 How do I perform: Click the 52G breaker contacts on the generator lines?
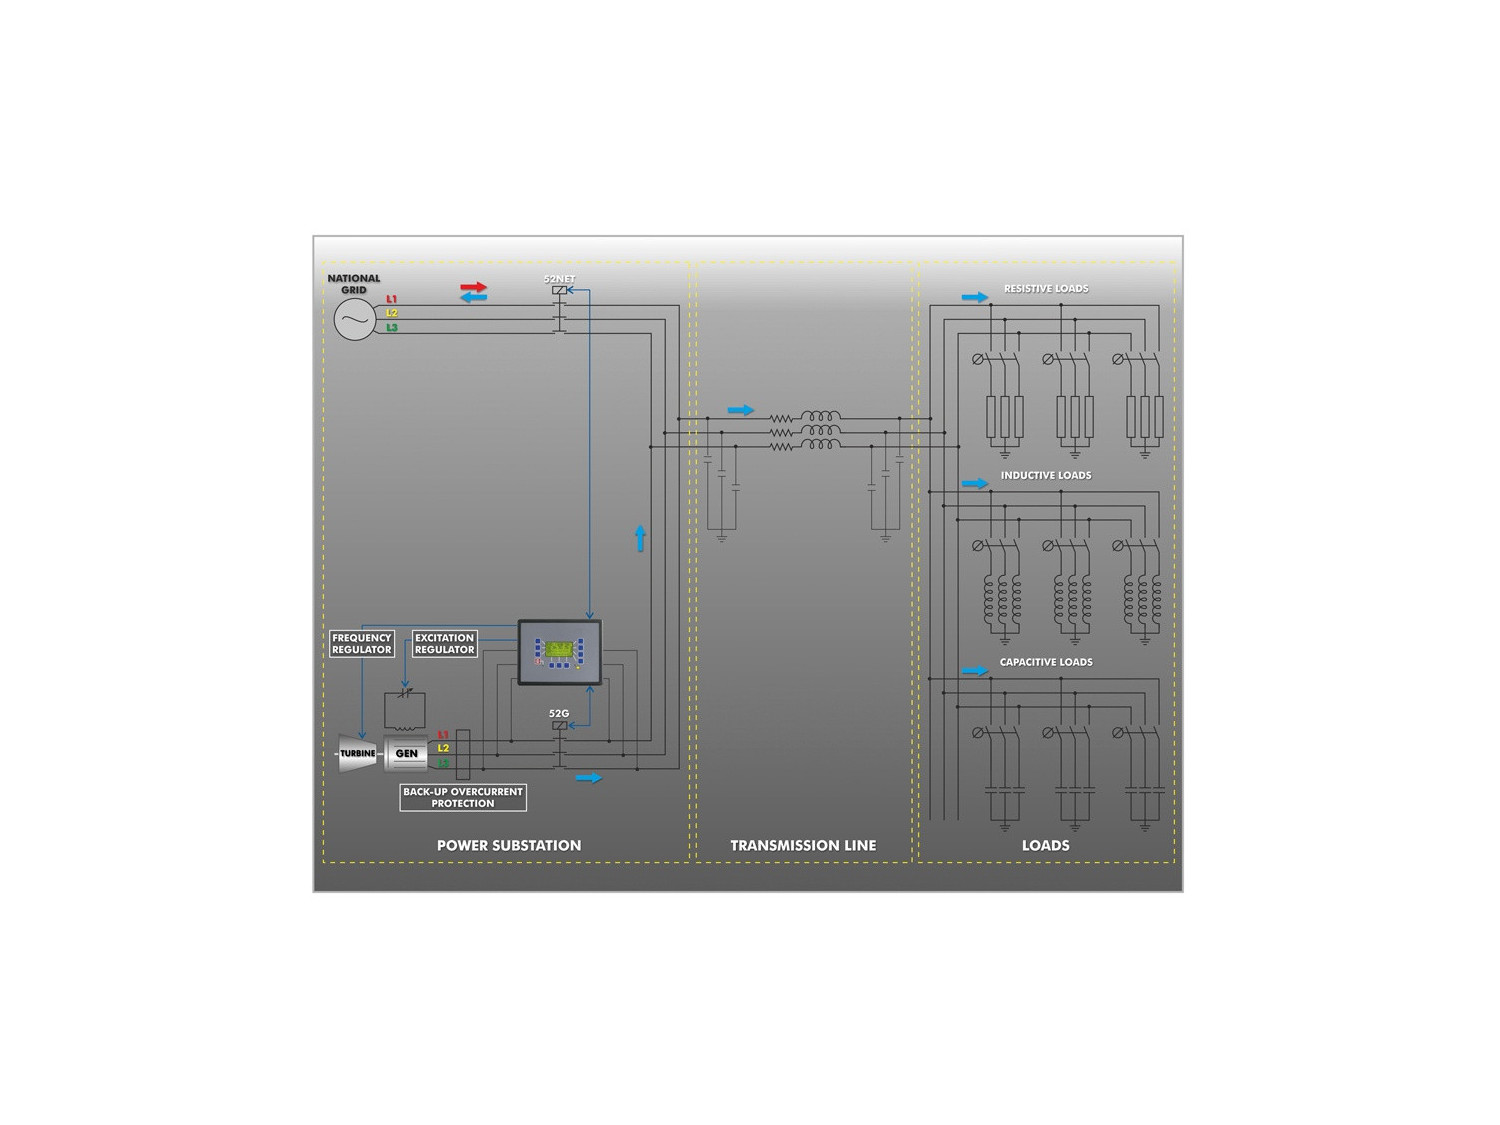(x=559, y=752)
